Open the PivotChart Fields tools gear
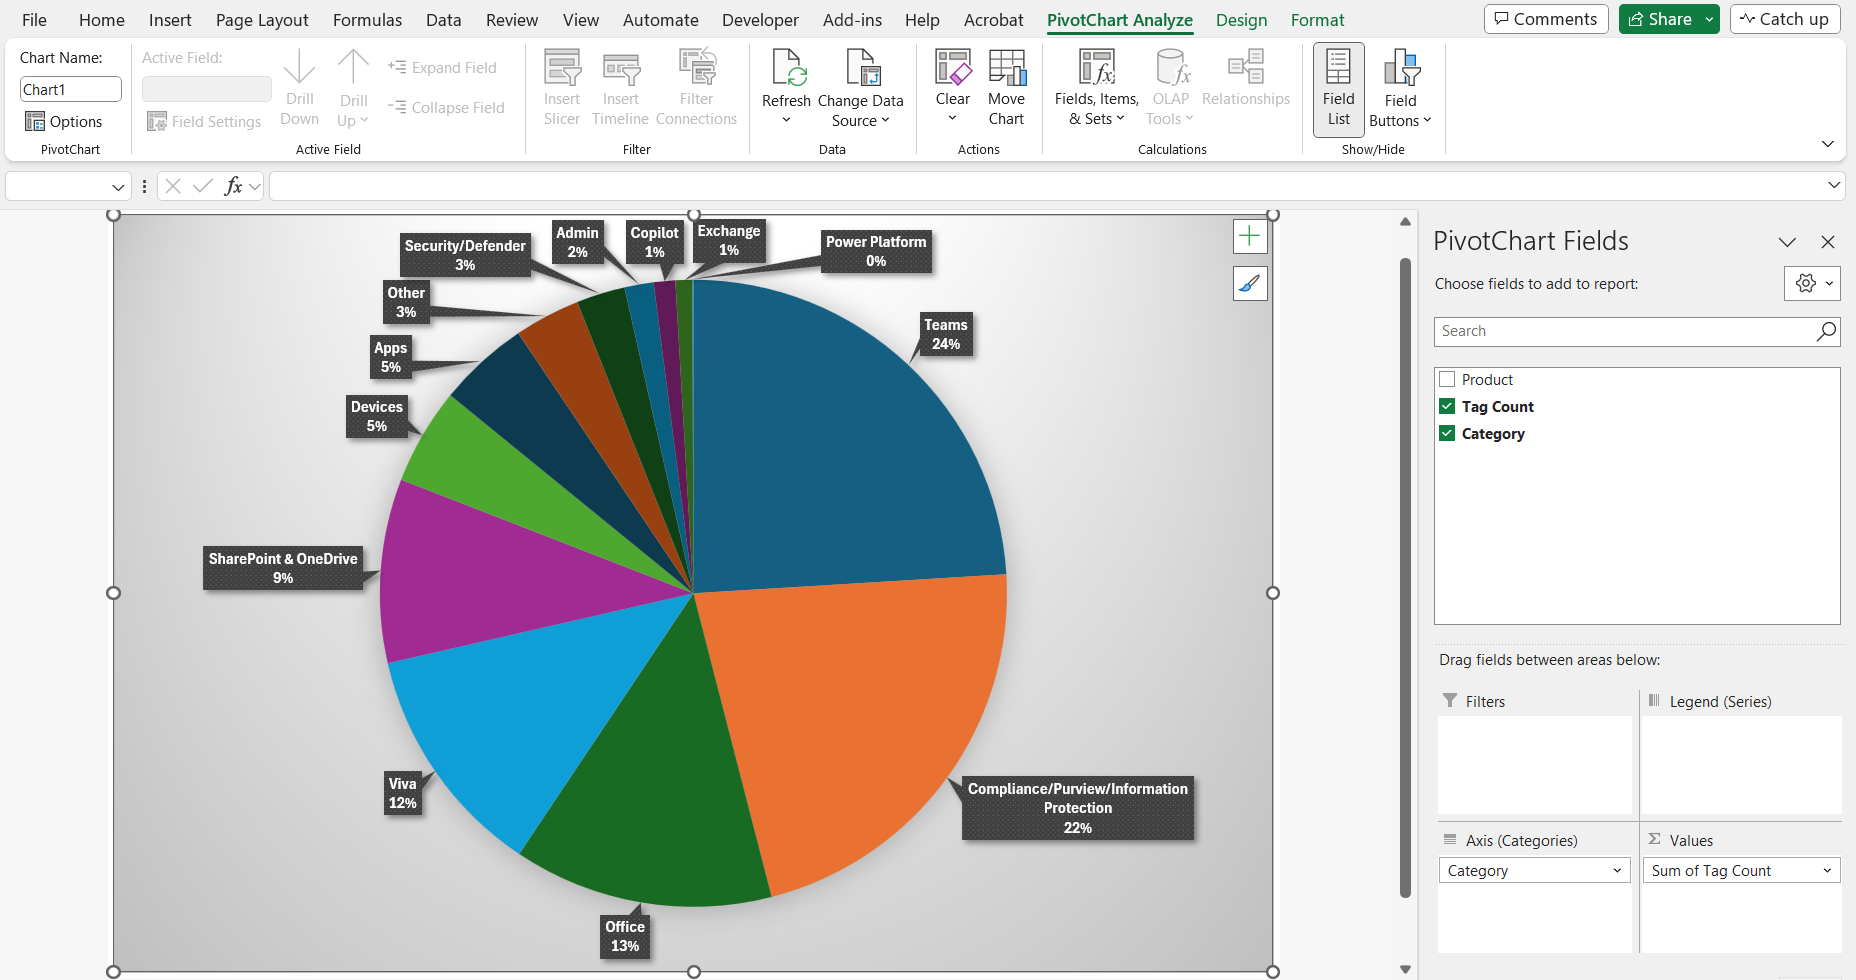This screenshot has height=980, width=1856. [1811, 284]
